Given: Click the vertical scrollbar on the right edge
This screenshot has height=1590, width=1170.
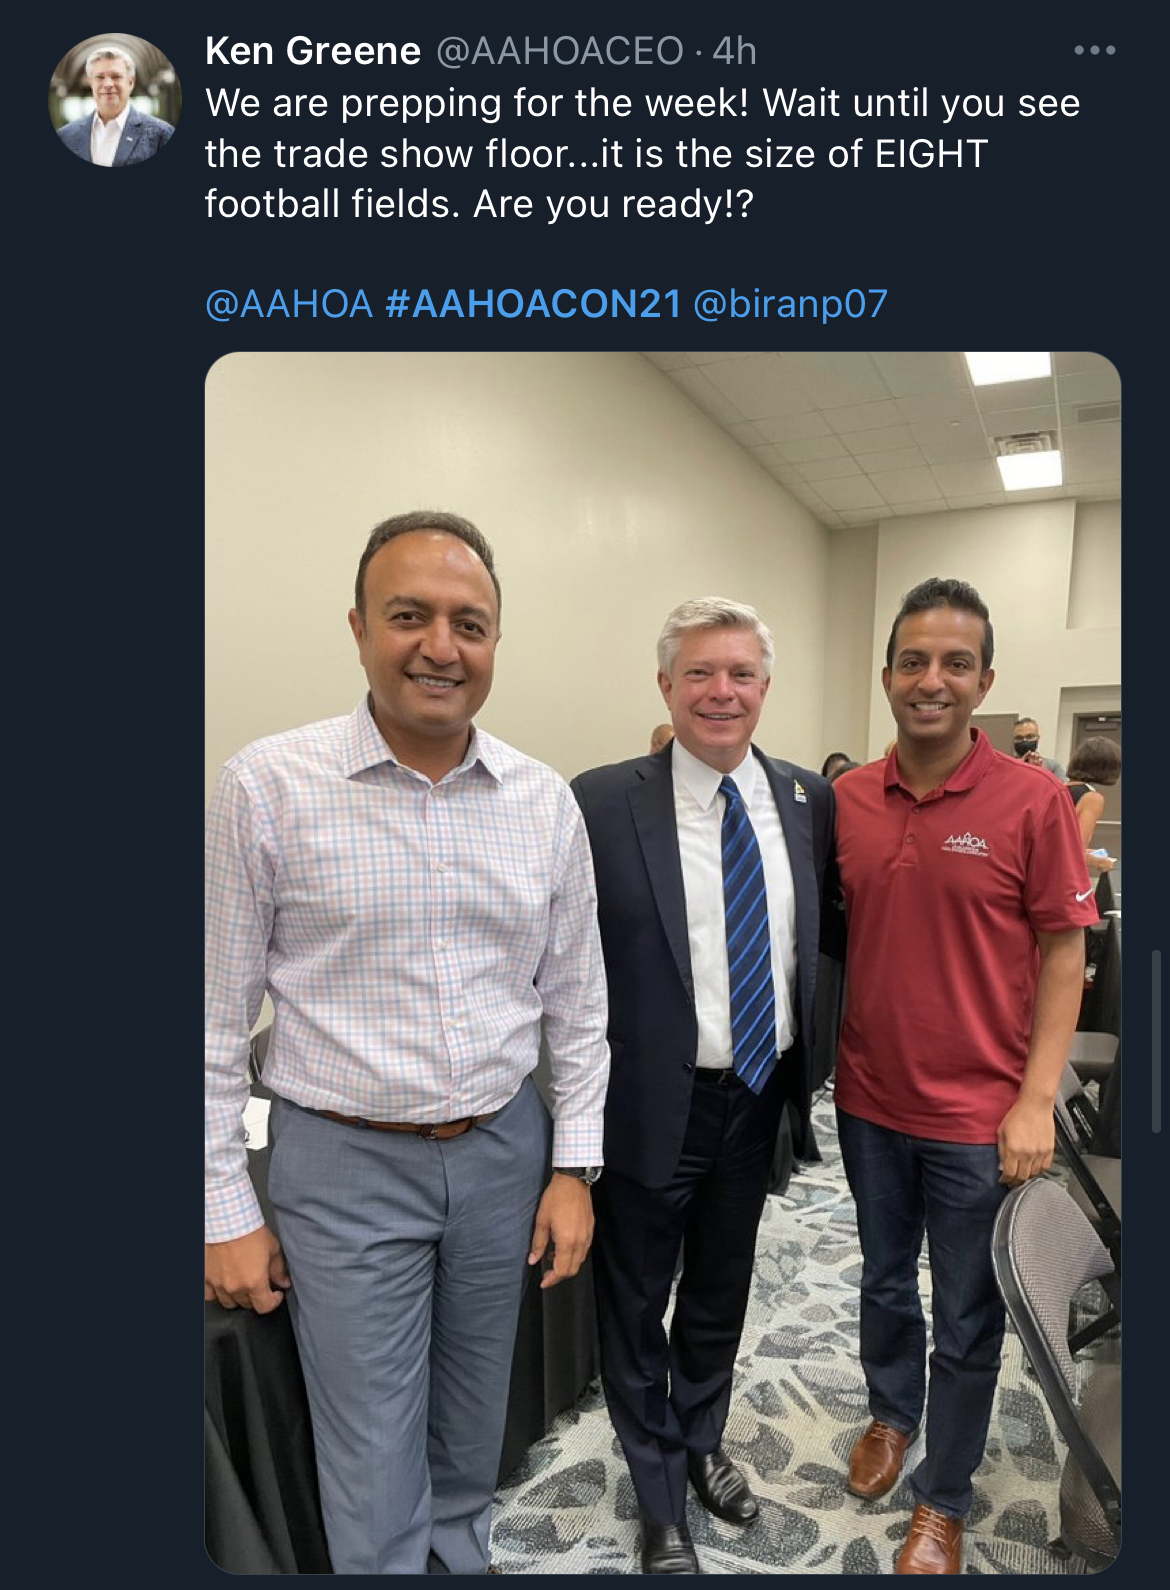Looking at the screenshot, I should [1157, 1040].
